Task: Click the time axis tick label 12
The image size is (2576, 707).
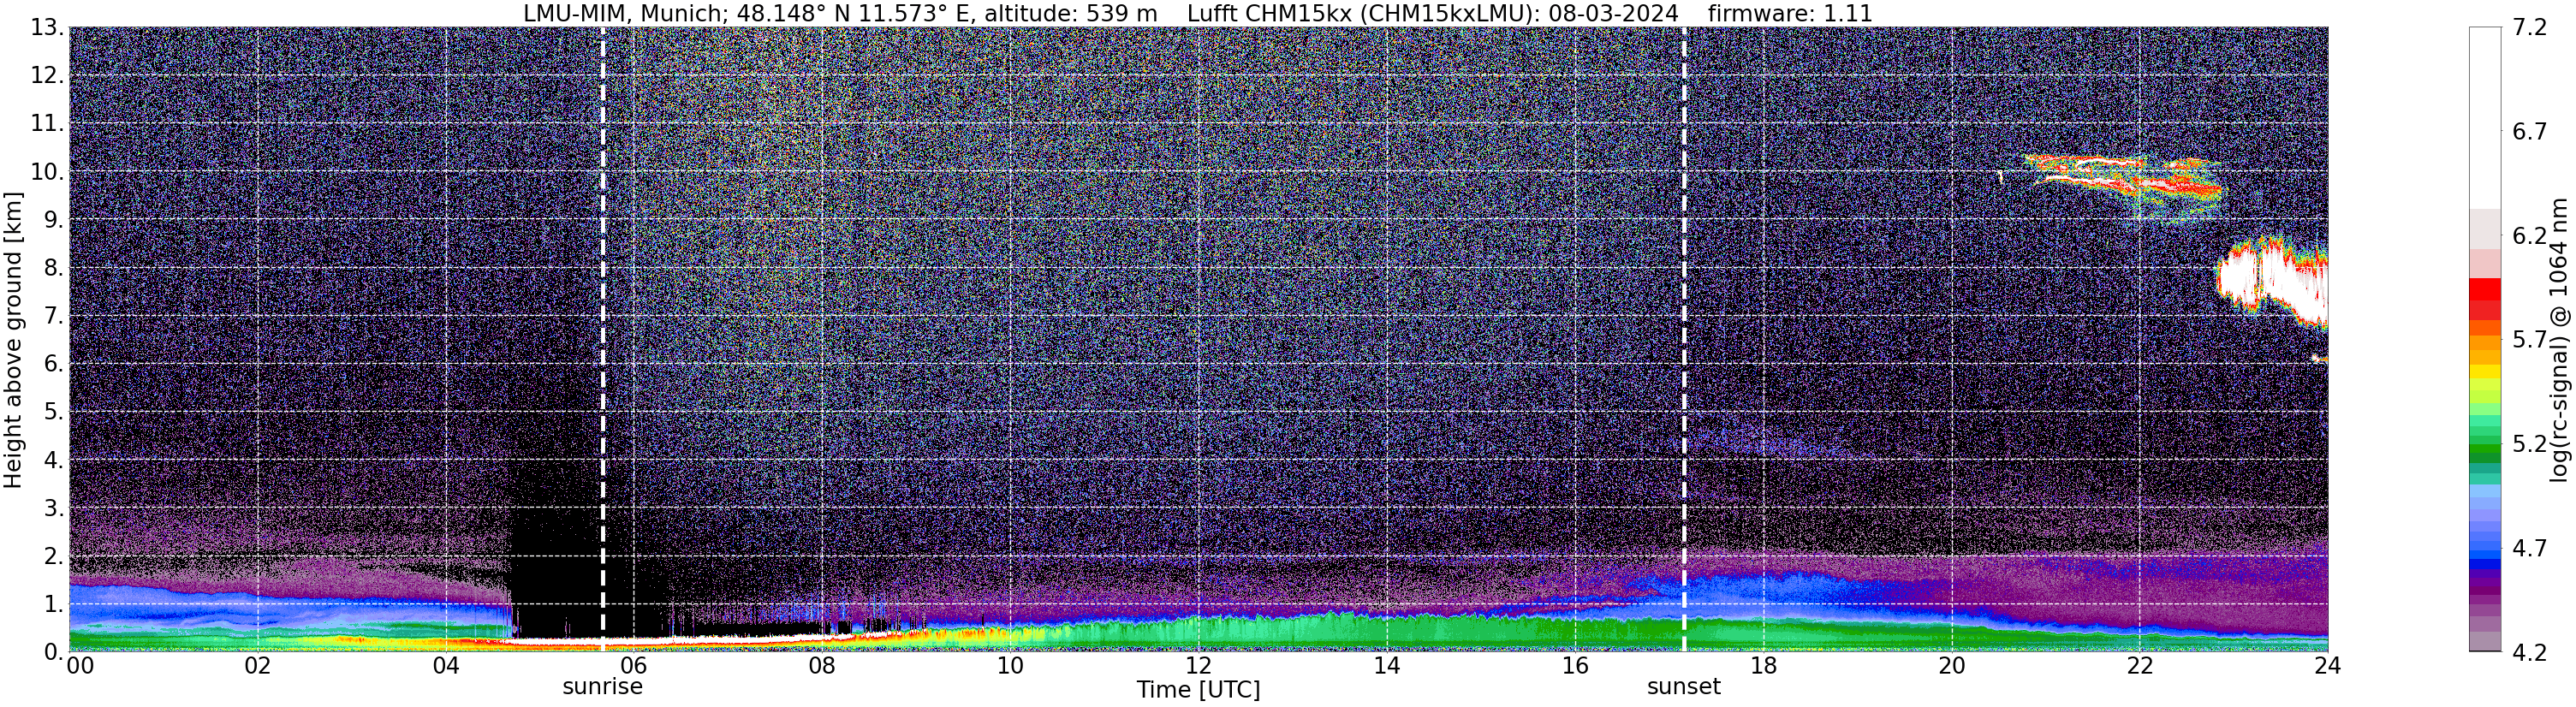Action: pyautogui.click(x=1198, y=666)
